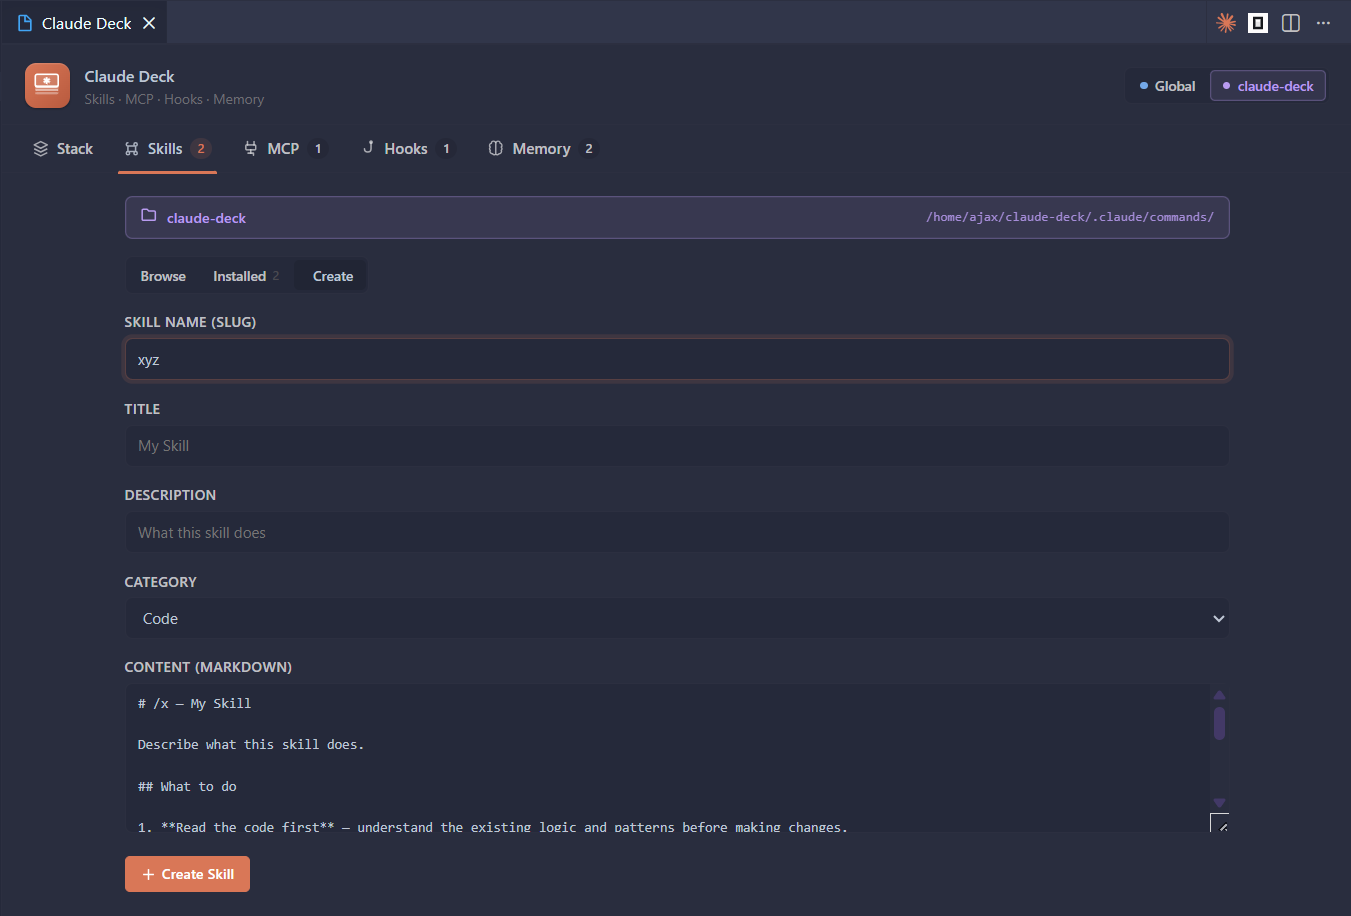The height and width of the screenshot is (916, 1351).
Task: Click the Create Skill button
Action: click(x=187, y=874)
